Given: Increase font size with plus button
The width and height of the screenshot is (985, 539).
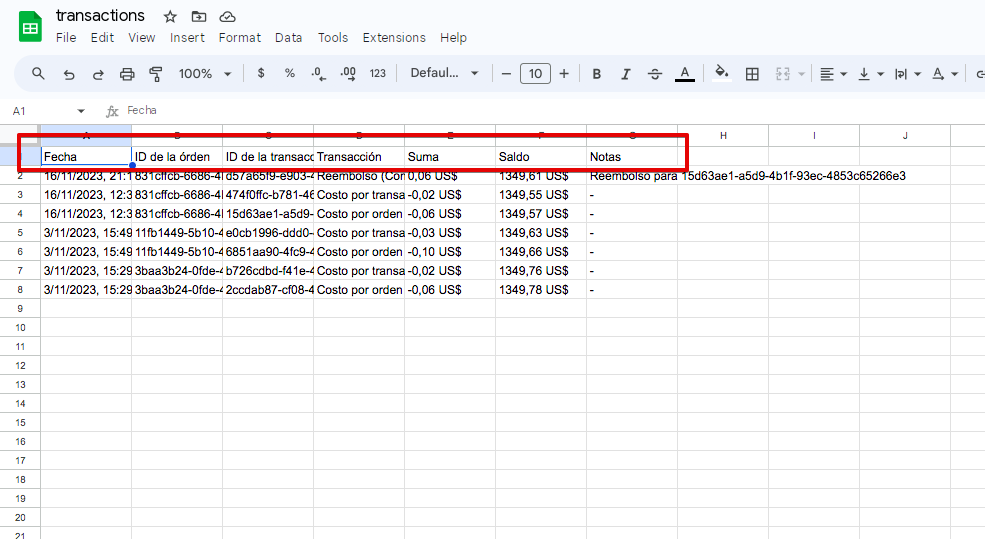Looking at the screenshot, I should pyautogui.click(x=564, y=74).
